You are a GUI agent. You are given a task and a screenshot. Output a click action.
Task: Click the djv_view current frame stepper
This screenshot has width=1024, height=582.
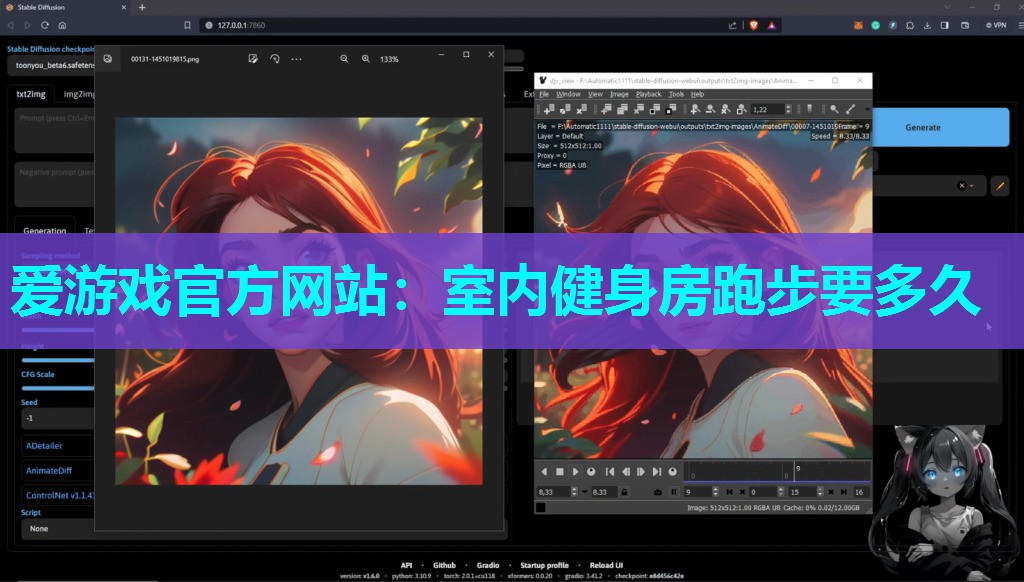click(x=716, y=492)
